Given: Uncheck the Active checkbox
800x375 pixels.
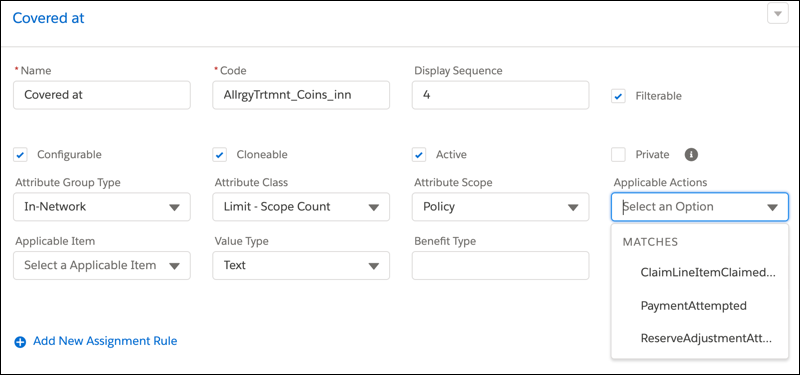Looking at the screenshot, I should (419, 155).
